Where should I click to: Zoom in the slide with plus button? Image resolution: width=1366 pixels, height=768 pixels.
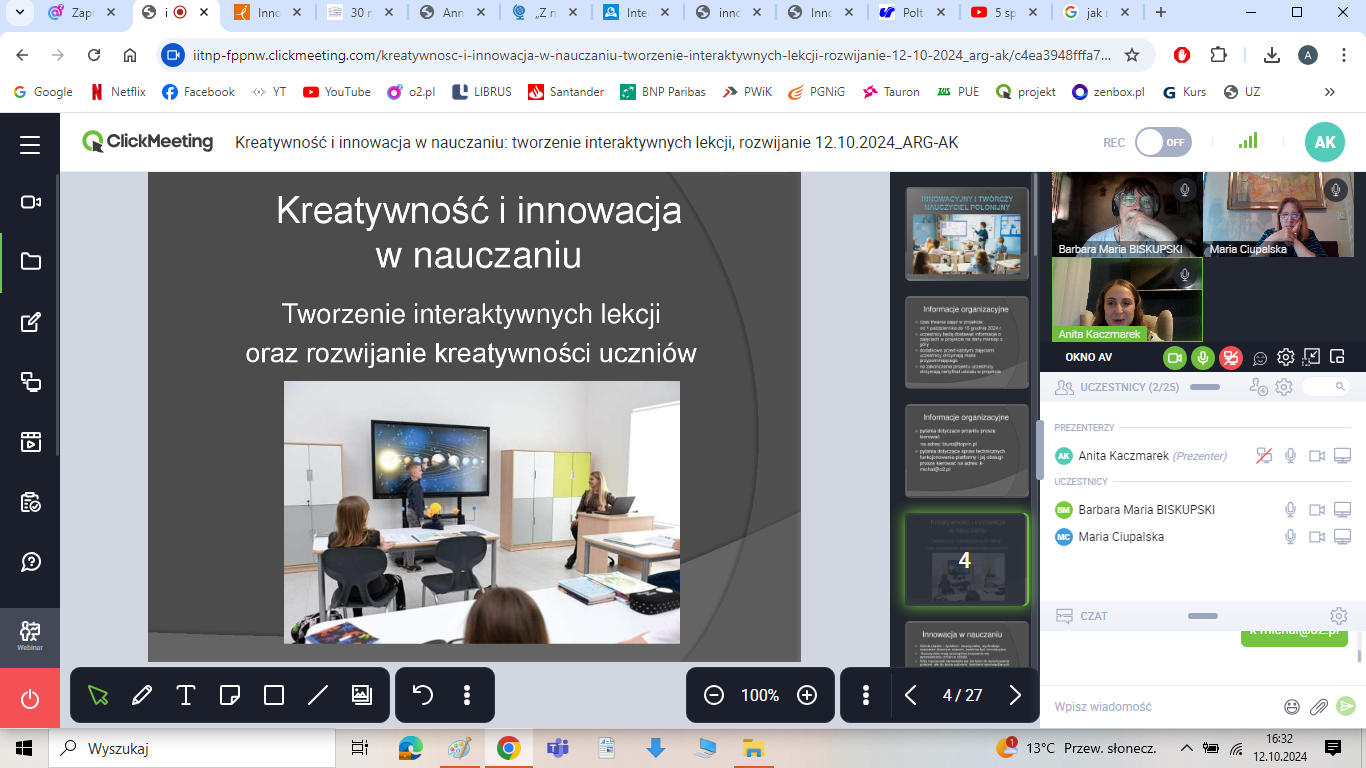click(807, 695)
